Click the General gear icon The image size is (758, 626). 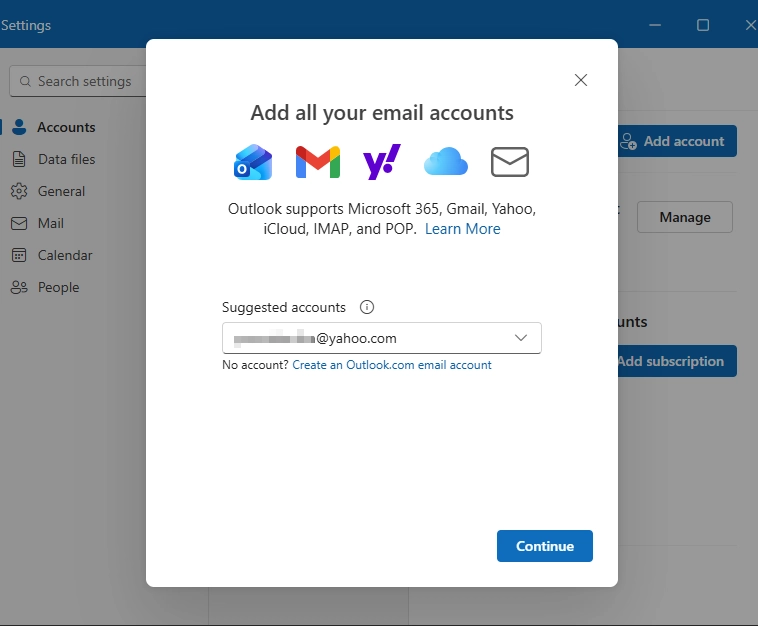19,191
